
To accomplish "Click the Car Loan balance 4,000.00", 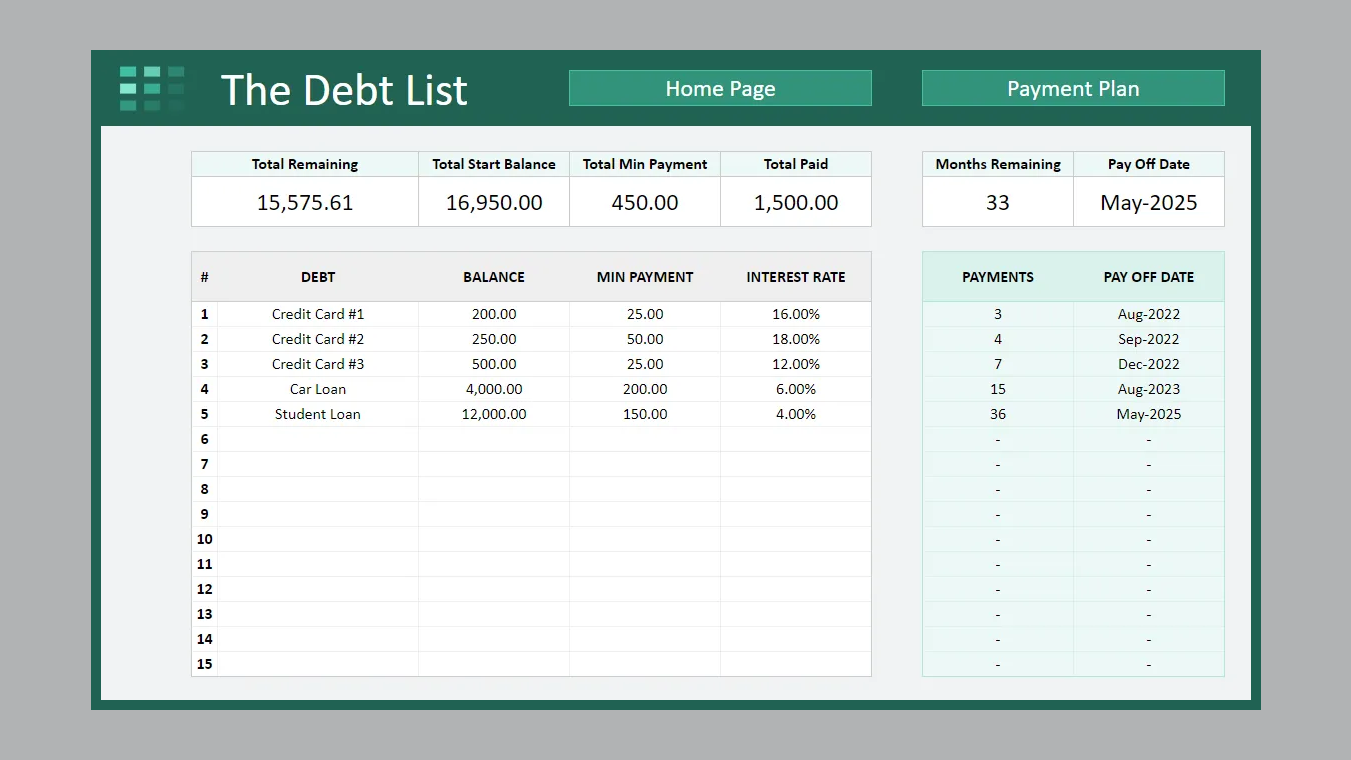I will point(494,389).
